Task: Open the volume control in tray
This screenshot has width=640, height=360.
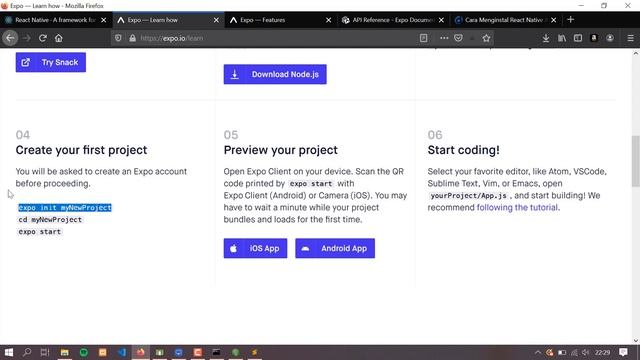Action: (x=586, y=352)
